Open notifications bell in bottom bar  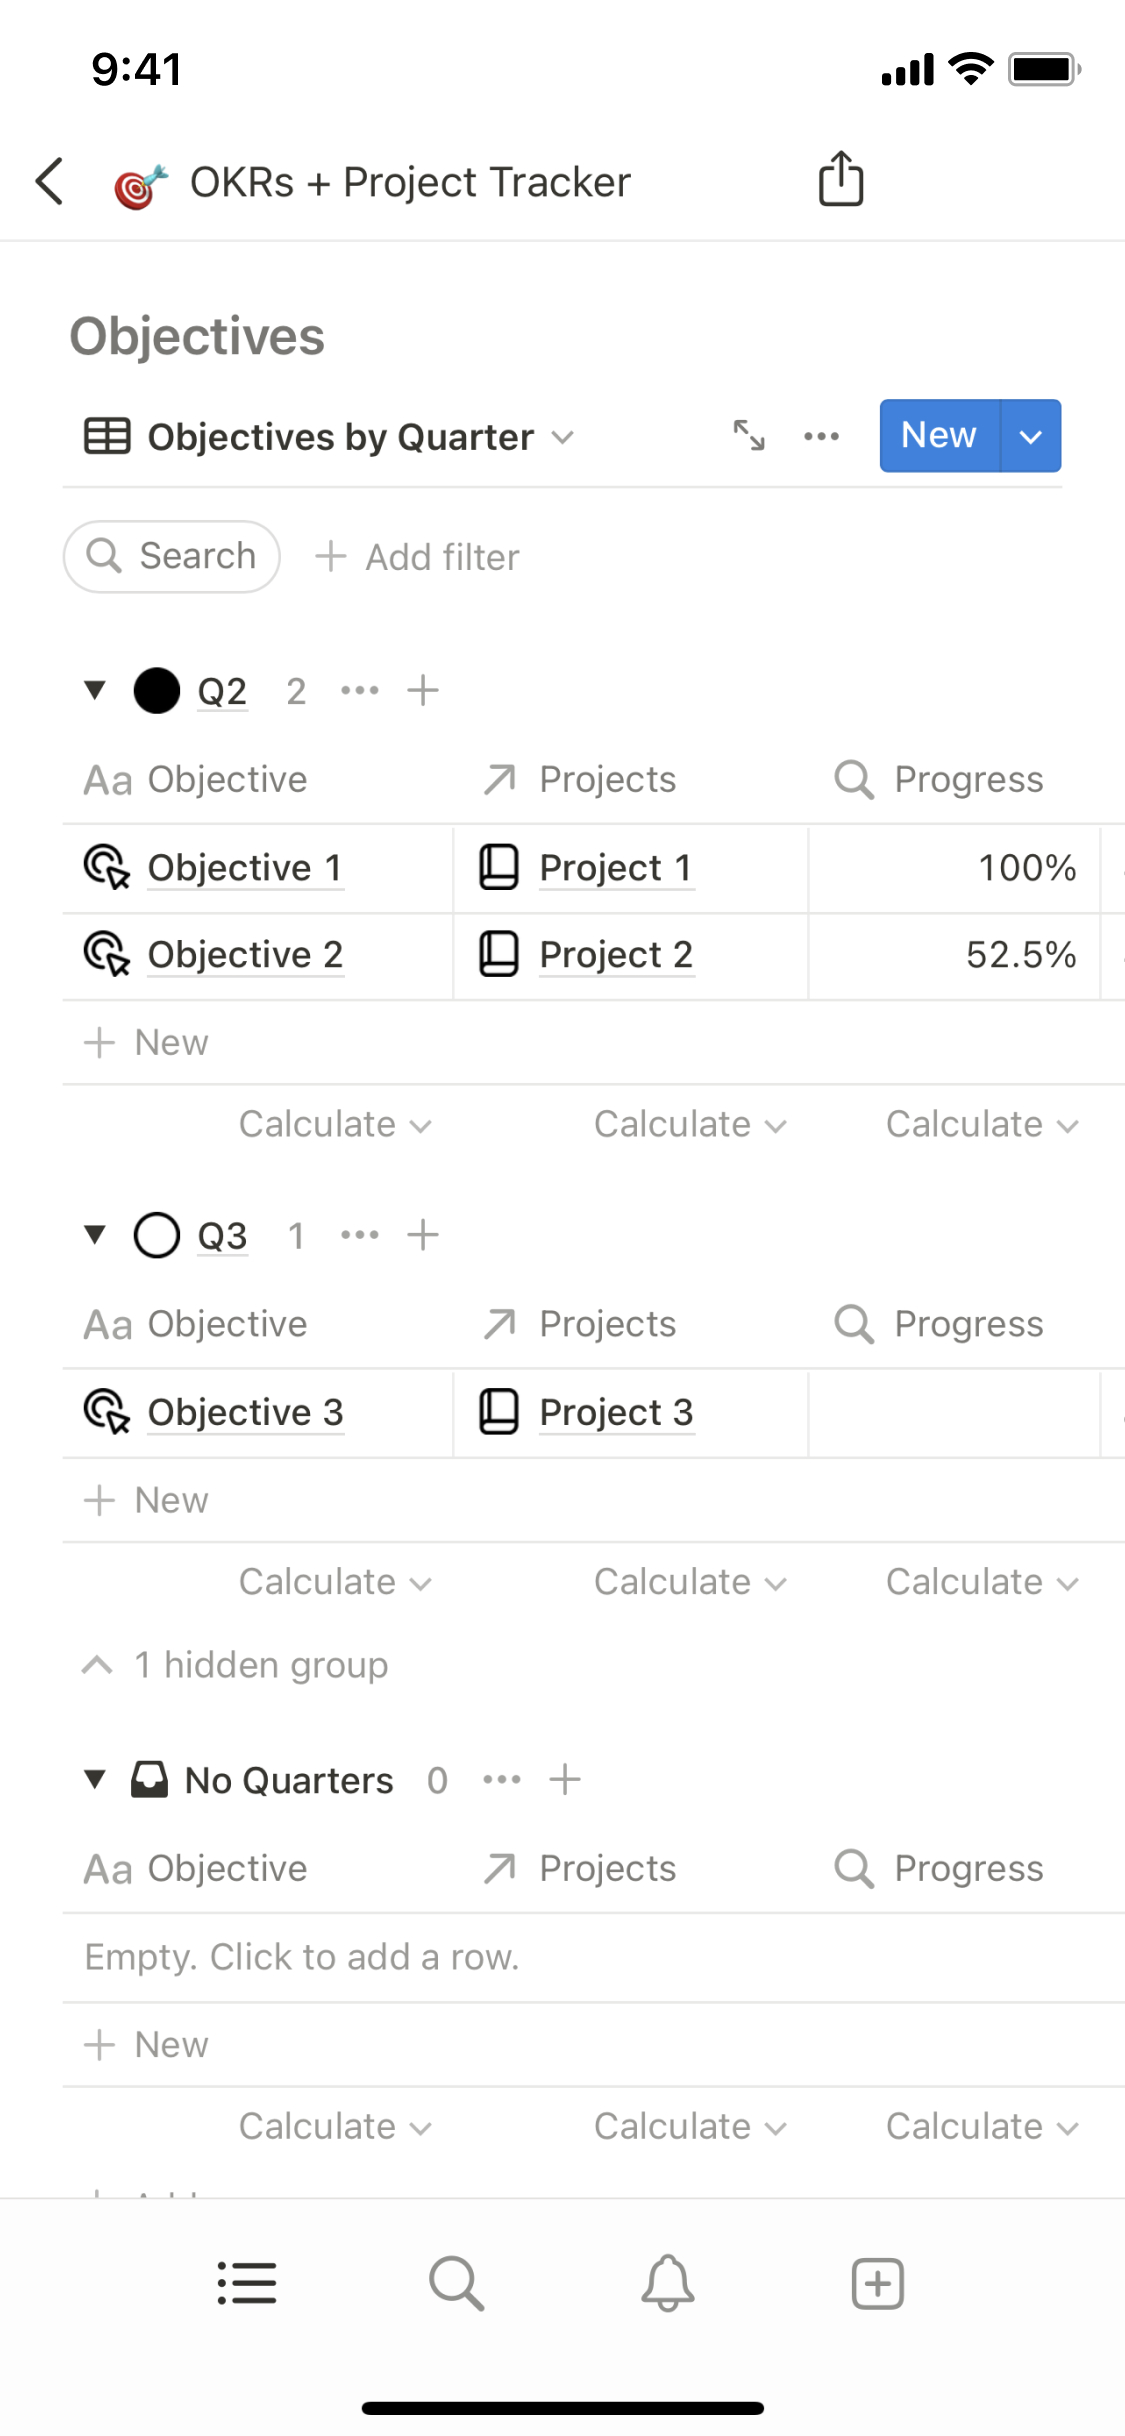tap(667, 2284)
